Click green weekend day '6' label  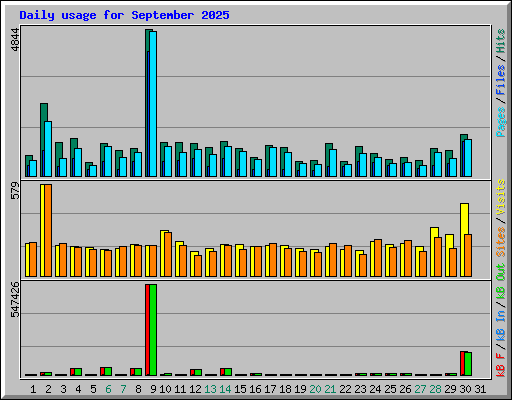(x=108, y=389)
